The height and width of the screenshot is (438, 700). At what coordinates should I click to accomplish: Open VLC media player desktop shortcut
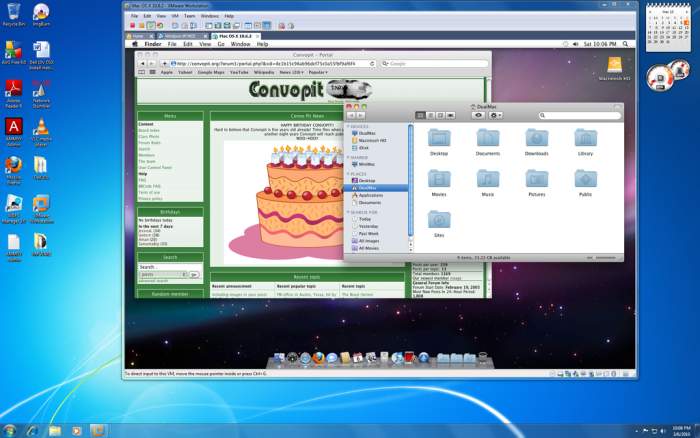(41, 133)
